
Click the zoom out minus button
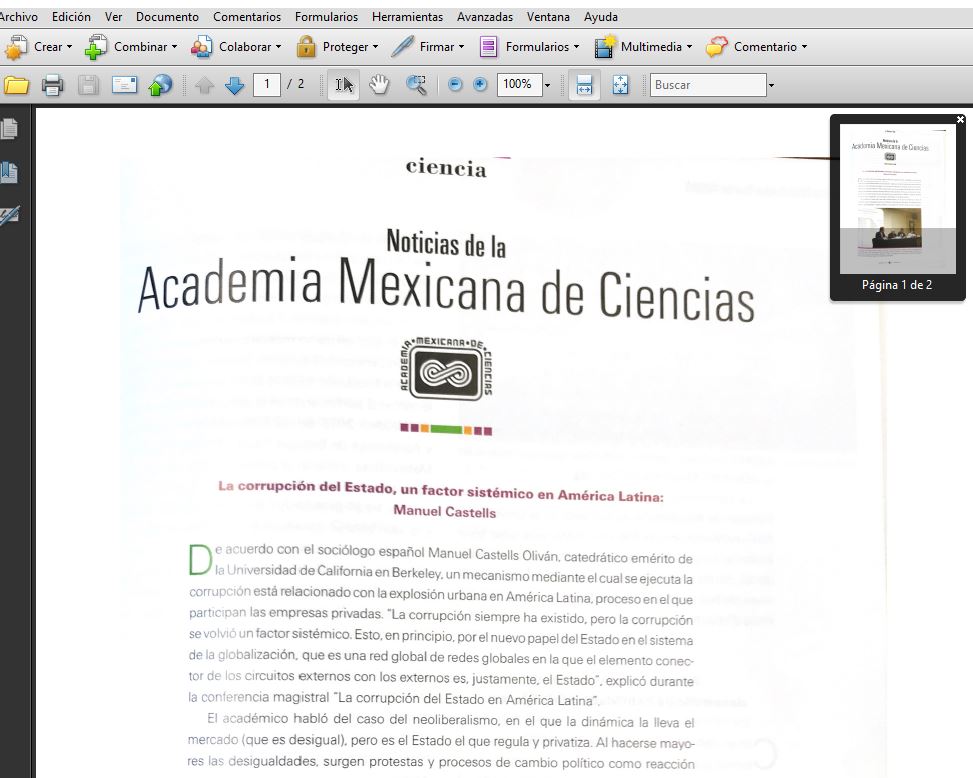pos(455,84)
